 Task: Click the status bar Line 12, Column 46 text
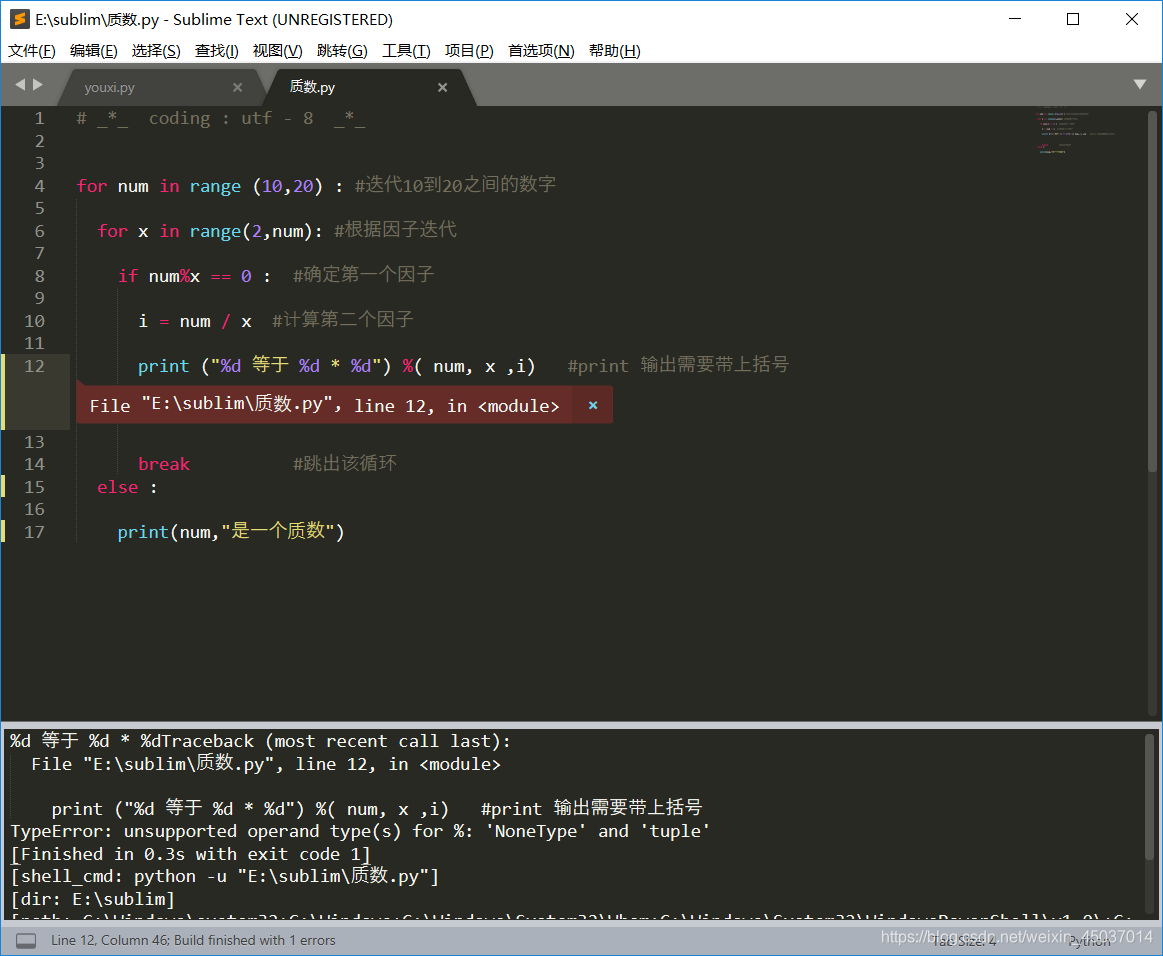[193, 940]
